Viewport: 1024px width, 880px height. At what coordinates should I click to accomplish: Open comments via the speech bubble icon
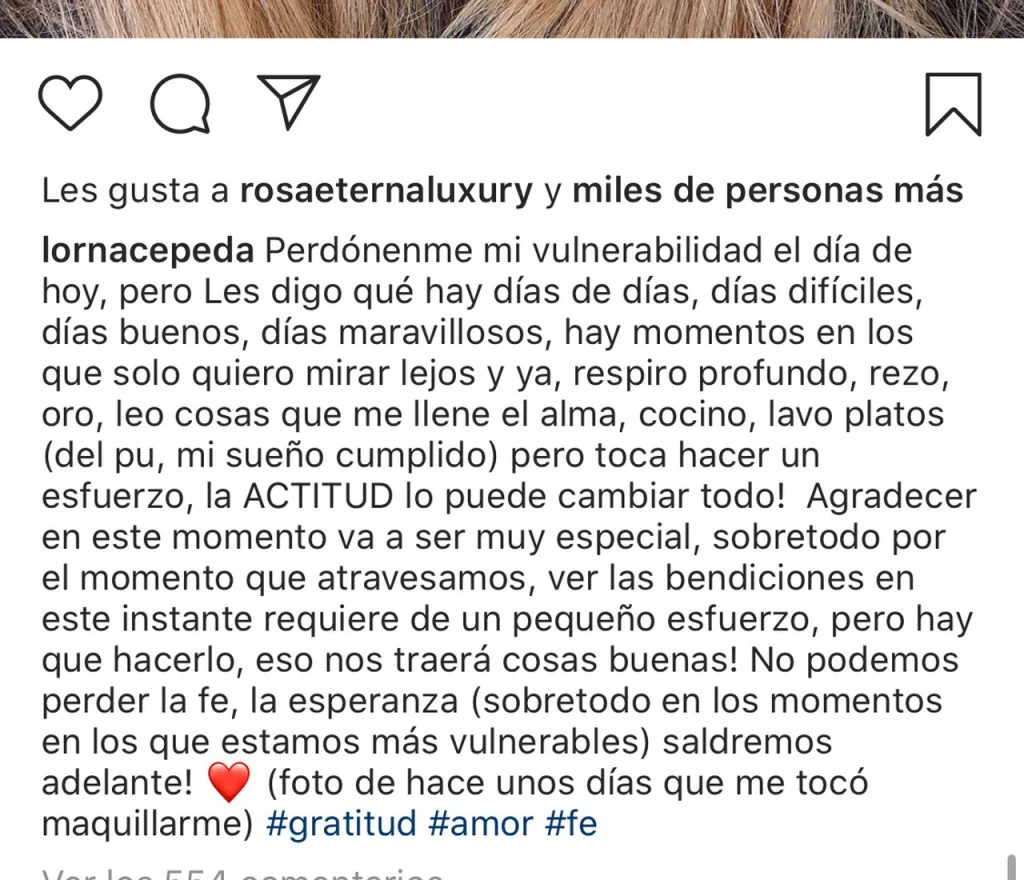click(181, 104)
